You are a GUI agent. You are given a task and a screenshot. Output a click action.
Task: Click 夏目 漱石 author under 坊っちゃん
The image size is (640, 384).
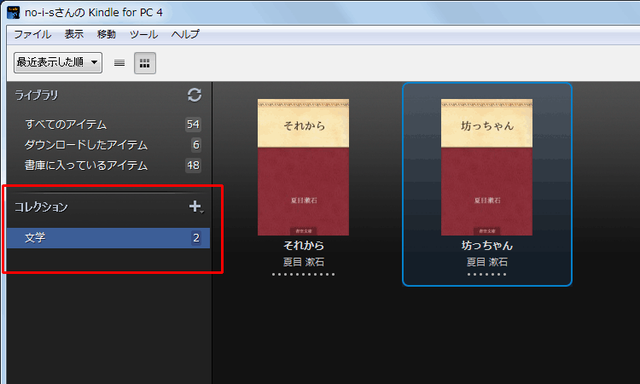click(487, 262)
